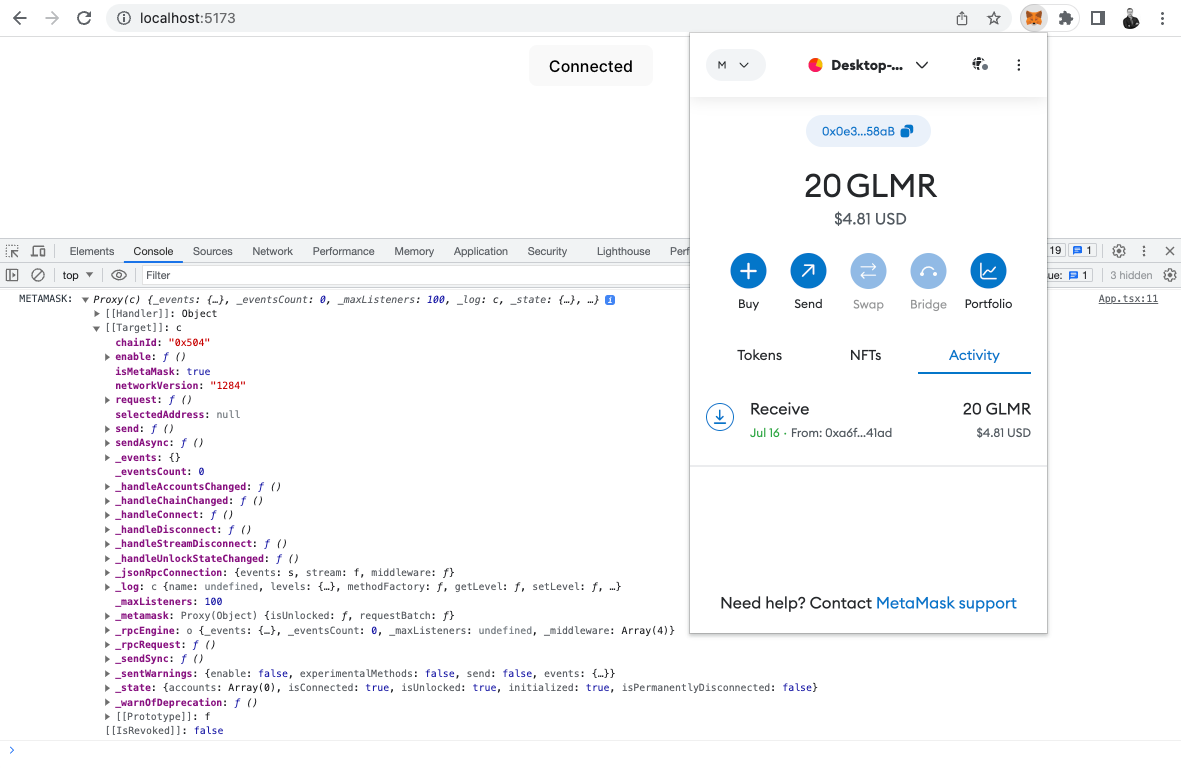Open DevTools more options kebab
Viewport: 1181px width, 768px height.
point(1143,251)
